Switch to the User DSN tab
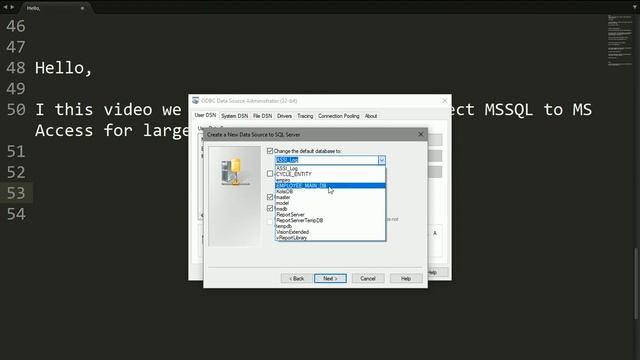Viewport: 640px width, 360px height. point(205,116)
